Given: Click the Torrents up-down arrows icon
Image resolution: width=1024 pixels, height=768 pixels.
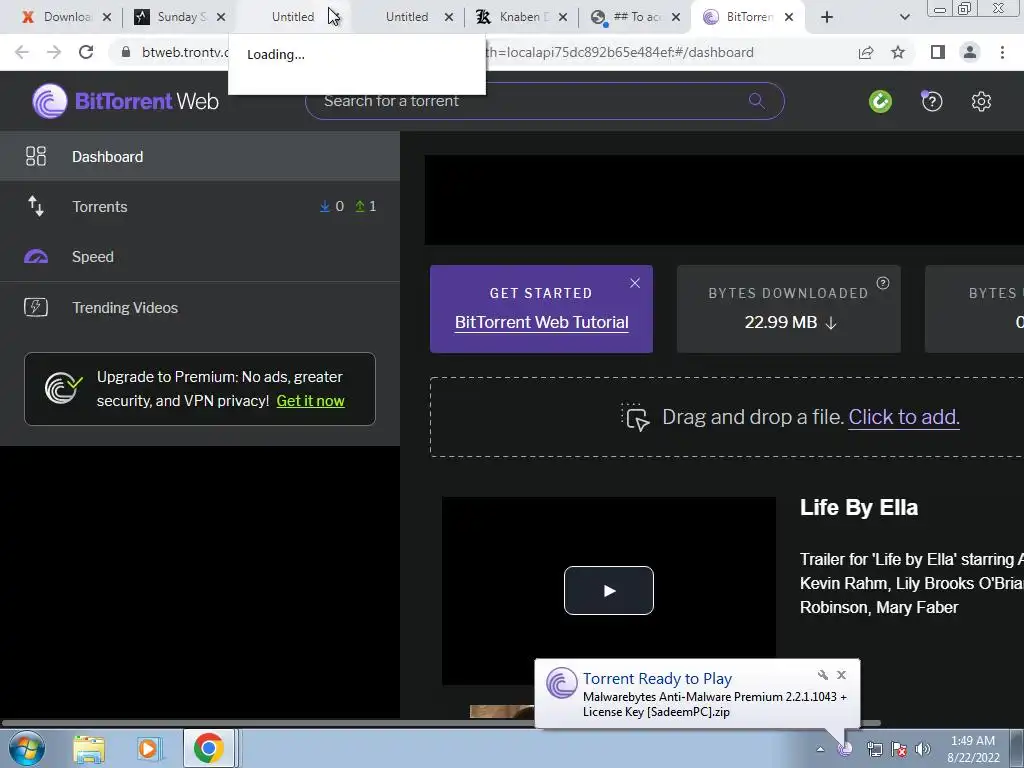Looking at the screenshot, I should point(36,206).
